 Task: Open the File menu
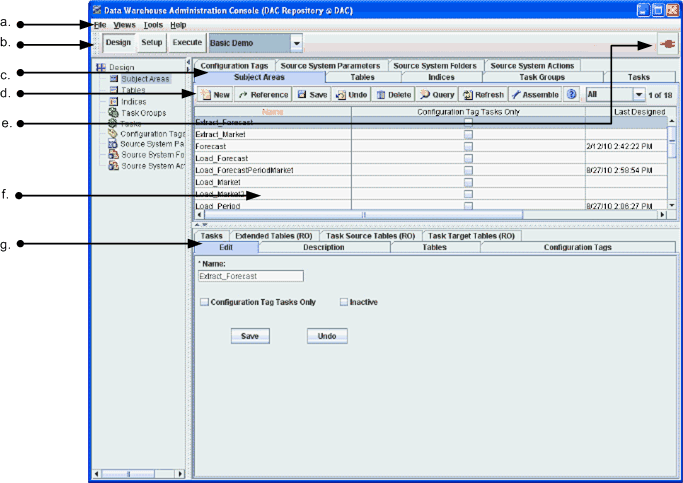(100, 25)
